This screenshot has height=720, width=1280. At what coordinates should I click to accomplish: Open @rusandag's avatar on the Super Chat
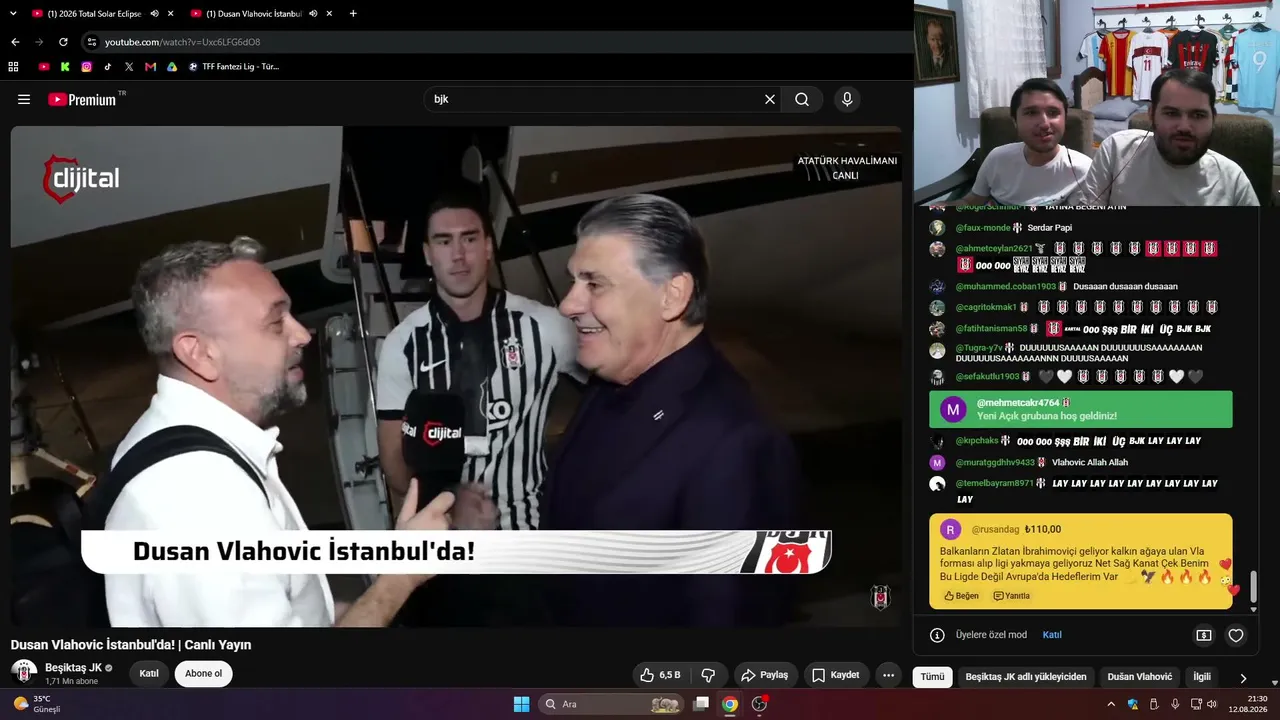(951, 529)
